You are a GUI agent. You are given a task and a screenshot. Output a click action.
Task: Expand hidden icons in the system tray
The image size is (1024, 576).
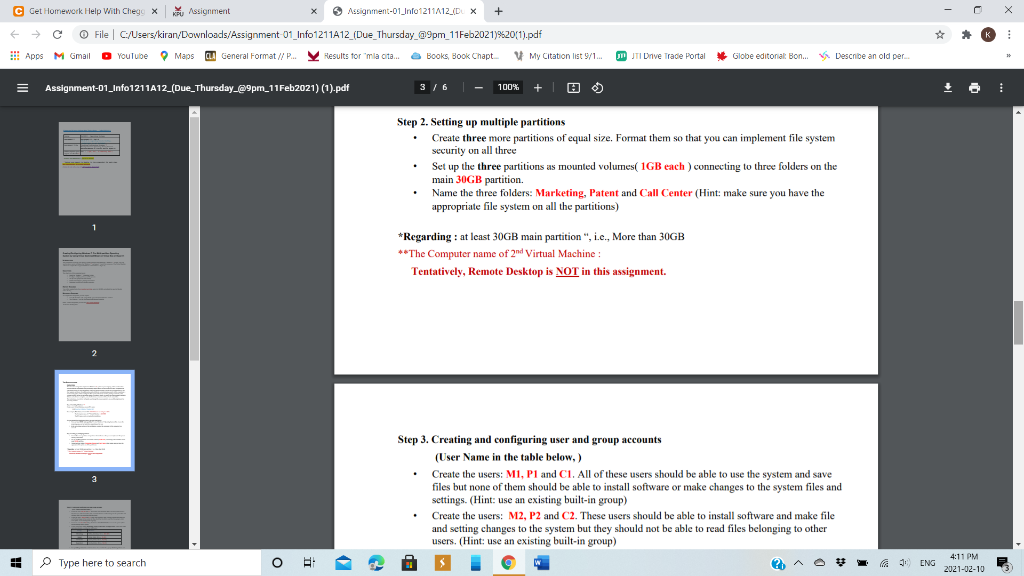coord(798,563)
